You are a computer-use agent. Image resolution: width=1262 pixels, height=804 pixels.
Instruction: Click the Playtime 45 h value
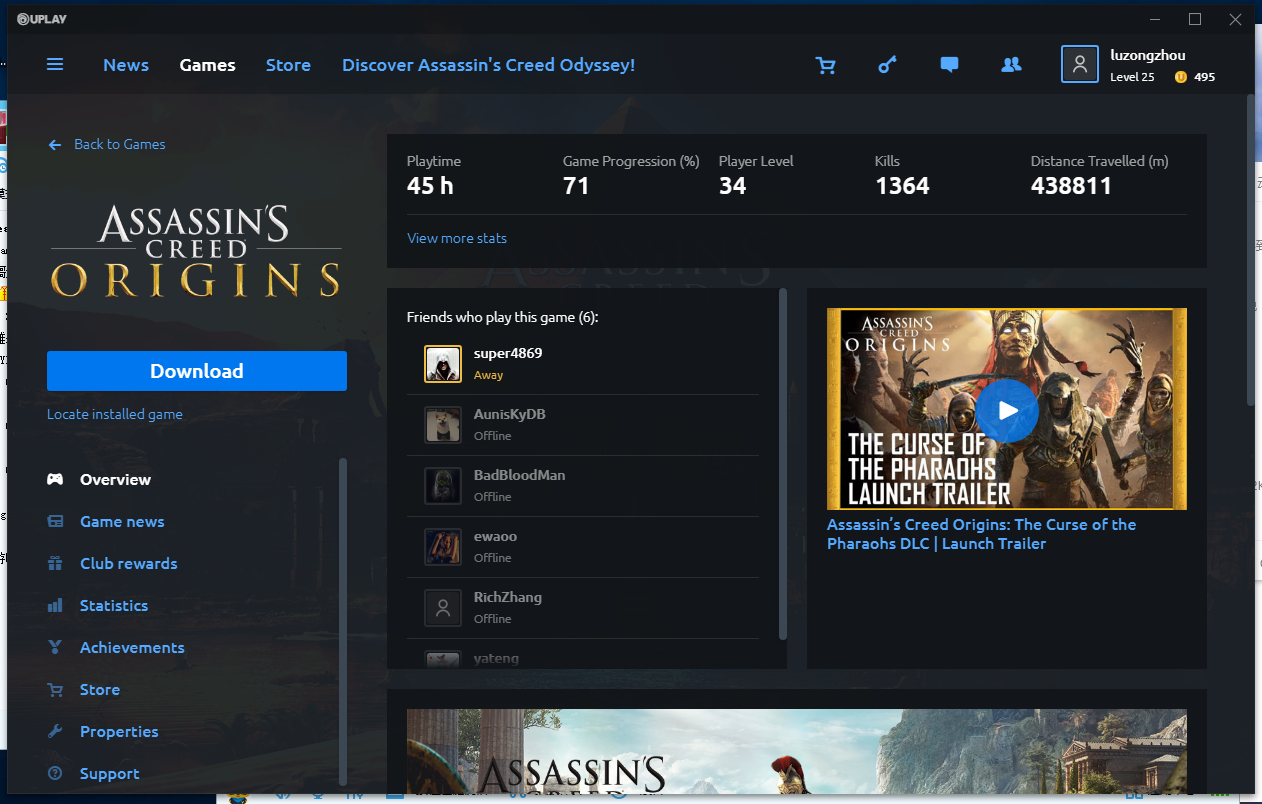coord(430,186)
